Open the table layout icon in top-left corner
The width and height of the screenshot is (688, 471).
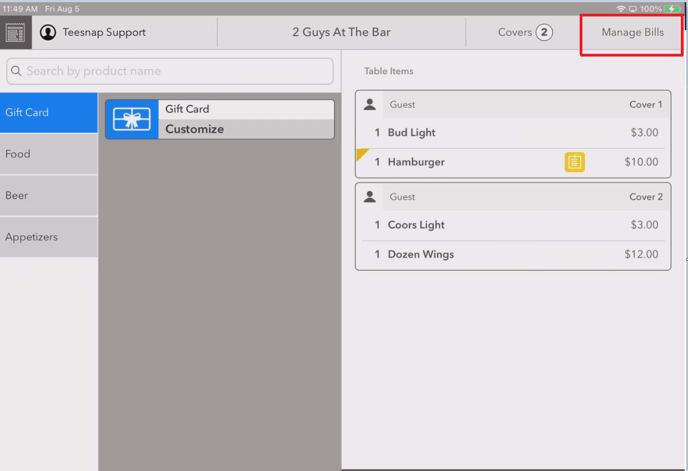click(15, 32)
